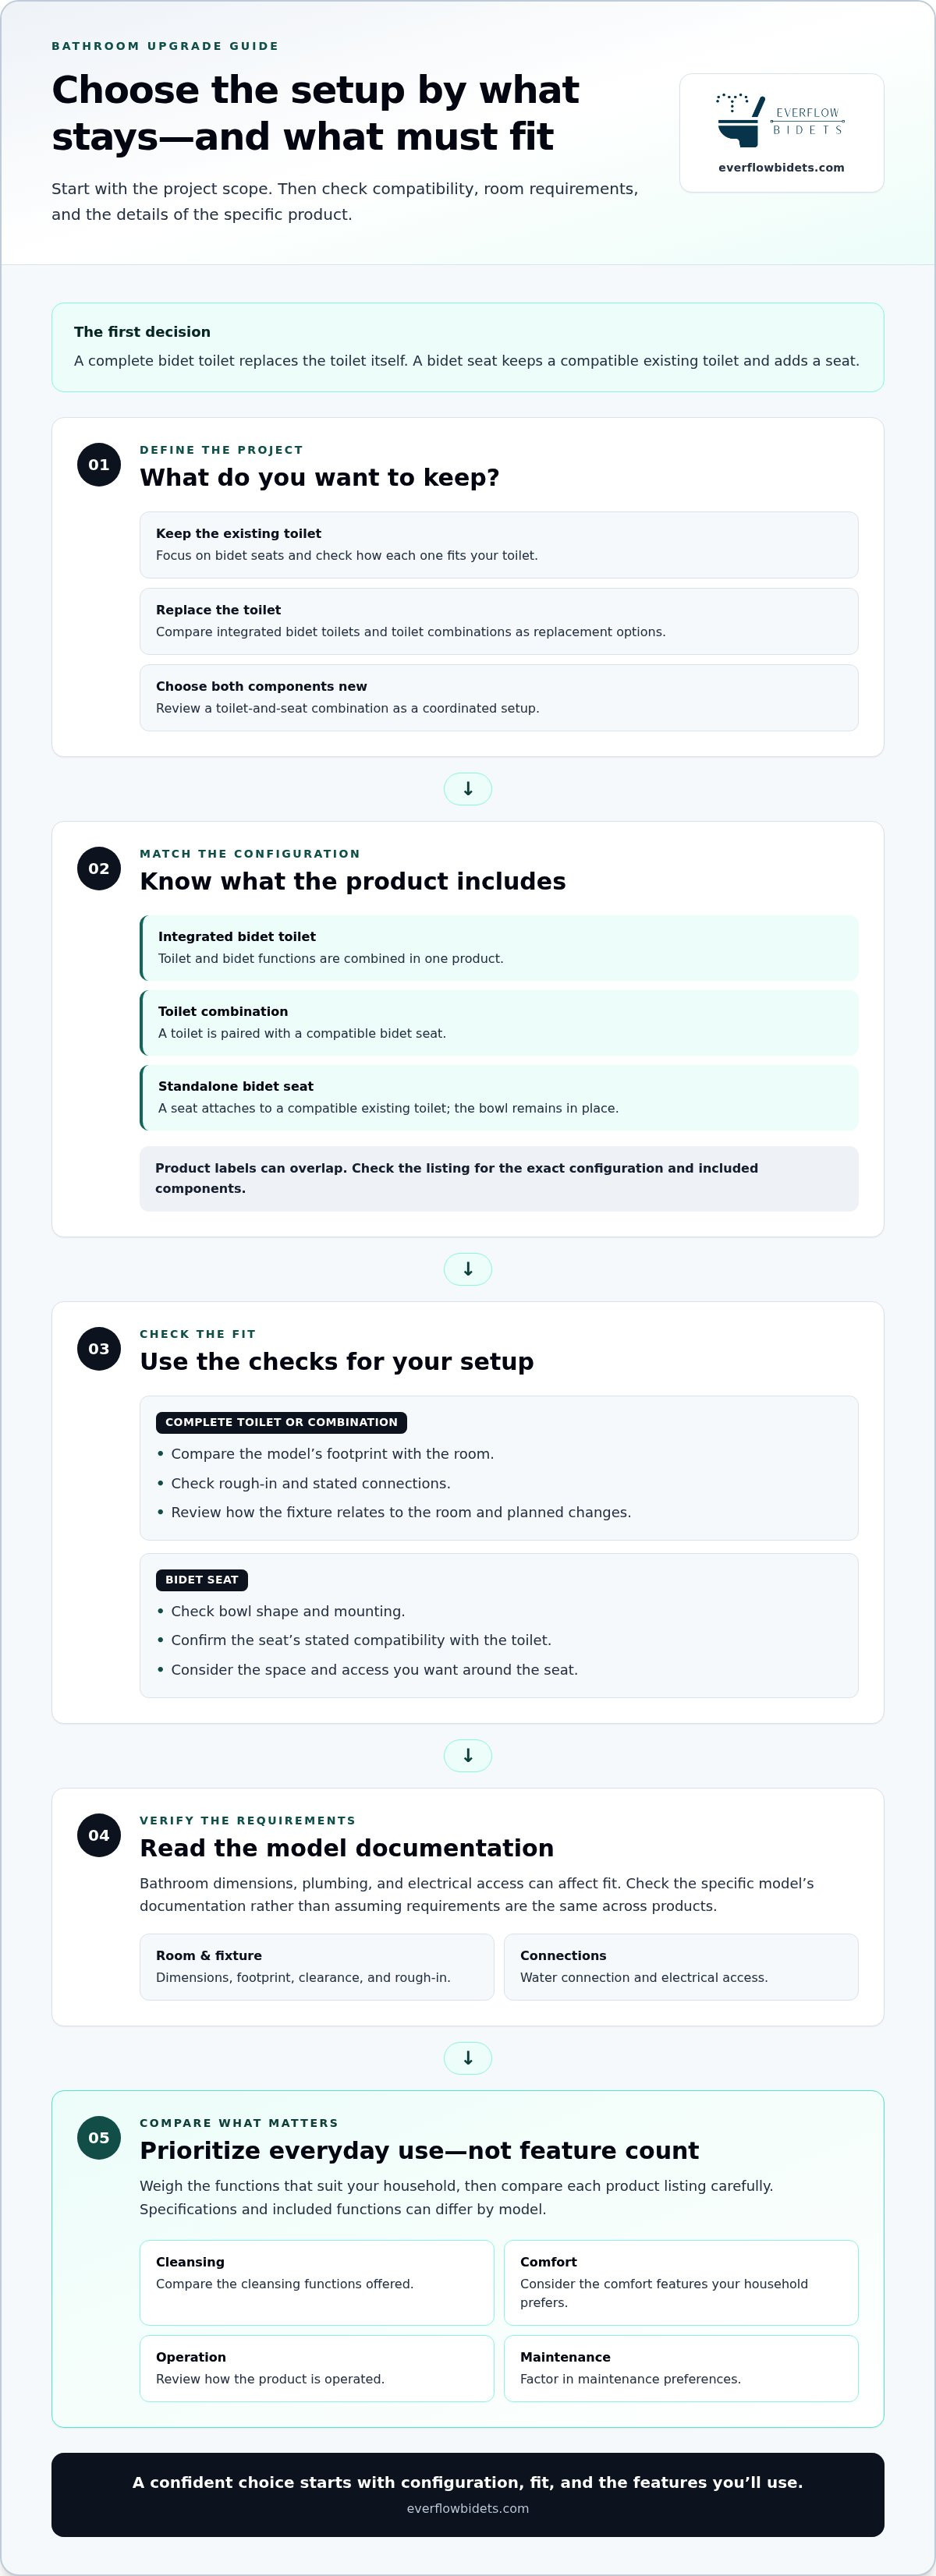Click the BIDET SEAT tag label
The width and height of the screenshot is (936, 2576).
click(202, 1580)
